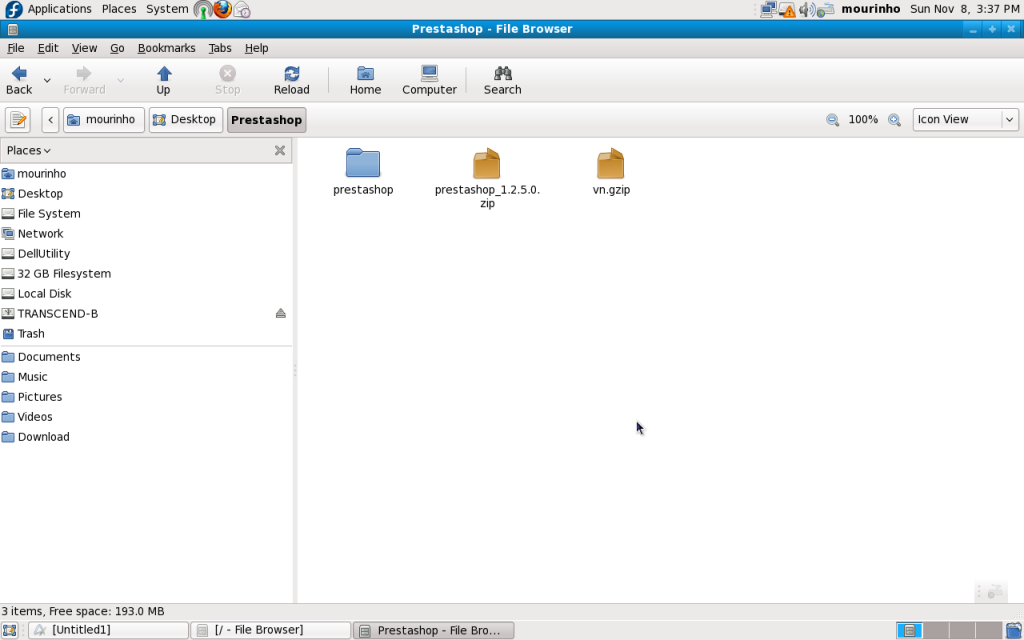This screenshot has height=640, width=1024.
Task: Click the Computer toolbar icon
Action: pos(429,80)
